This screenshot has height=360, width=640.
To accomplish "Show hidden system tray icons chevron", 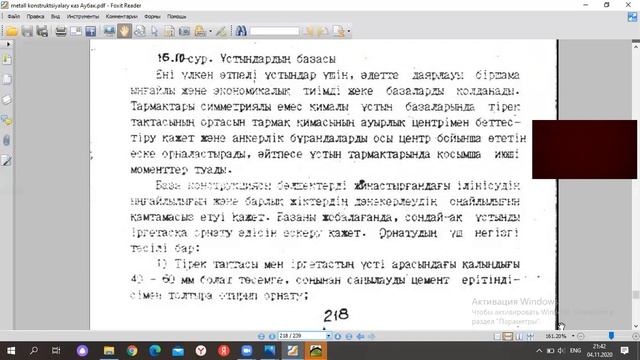I will (539, 351).
